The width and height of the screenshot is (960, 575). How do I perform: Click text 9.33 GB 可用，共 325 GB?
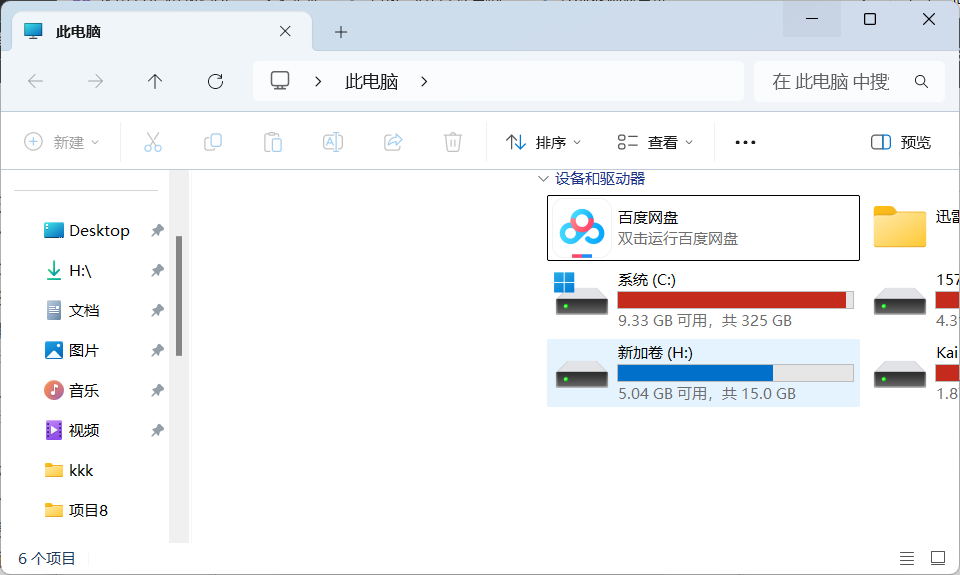coord(705,320)
